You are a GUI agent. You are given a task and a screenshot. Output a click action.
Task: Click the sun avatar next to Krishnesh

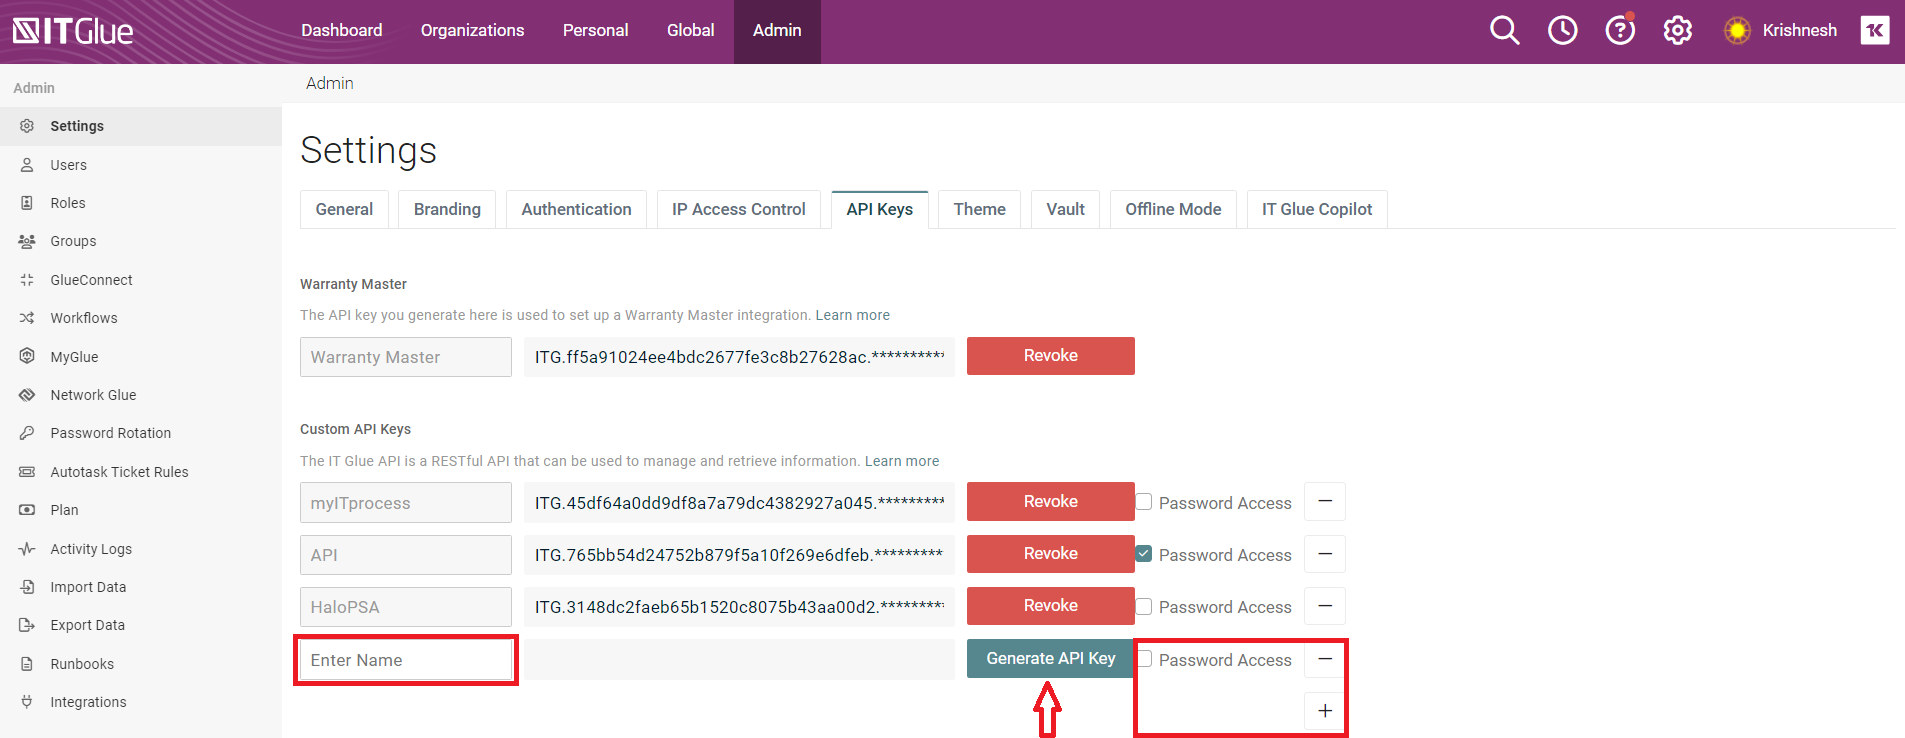click(x=1738, y=30)
